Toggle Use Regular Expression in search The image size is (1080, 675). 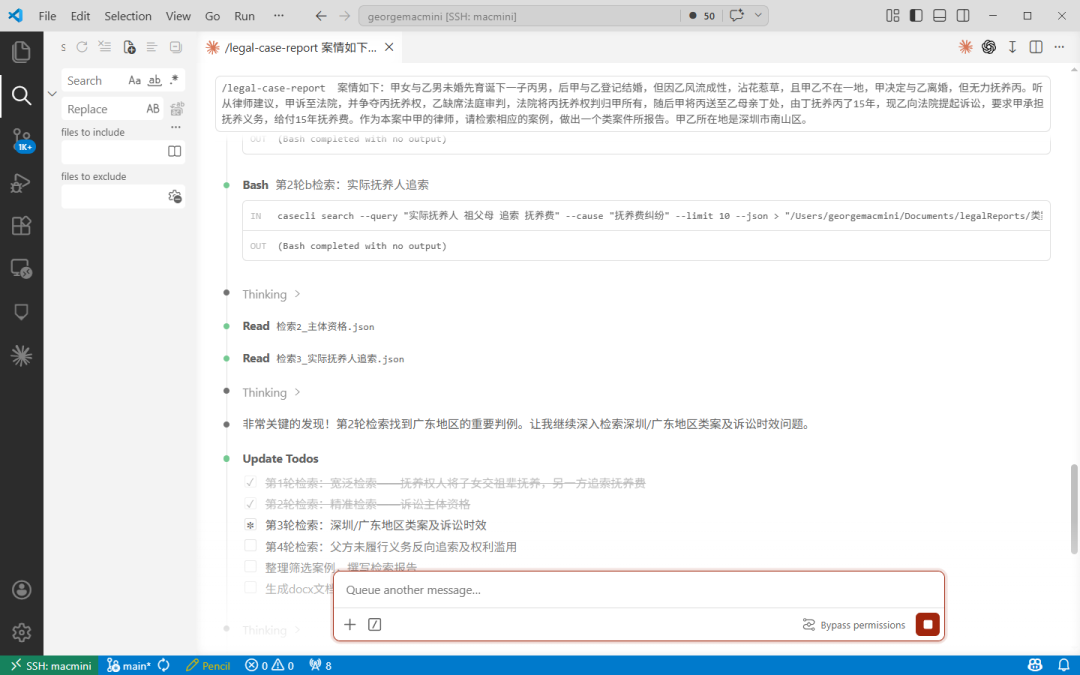point(174,81)
